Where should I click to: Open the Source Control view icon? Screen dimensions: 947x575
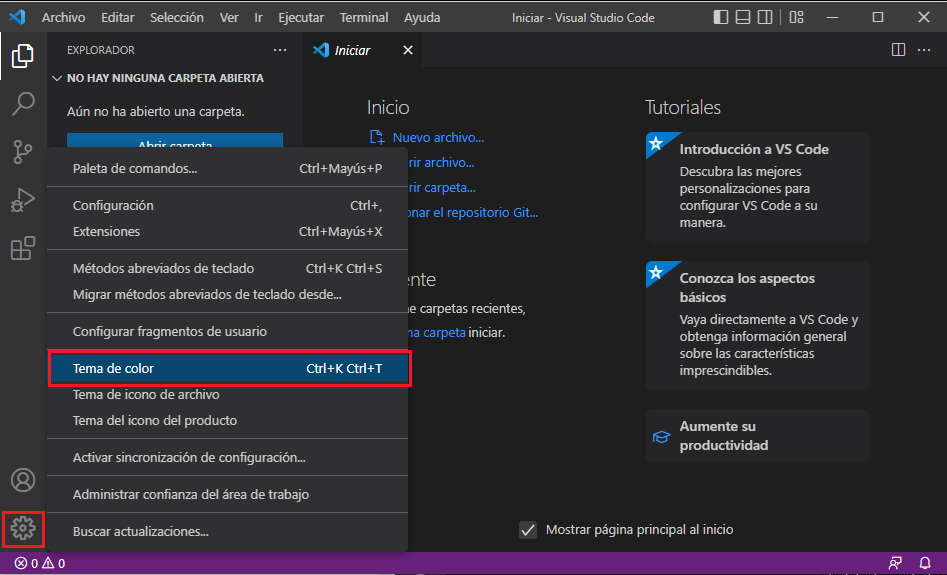click(x=22, y=152)
